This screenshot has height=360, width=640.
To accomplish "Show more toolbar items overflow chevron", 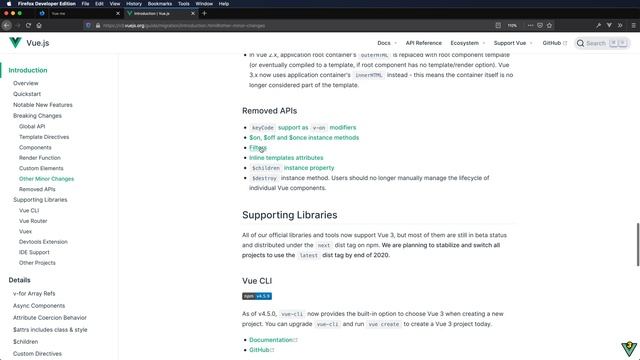I will click(x=620, y=25).
